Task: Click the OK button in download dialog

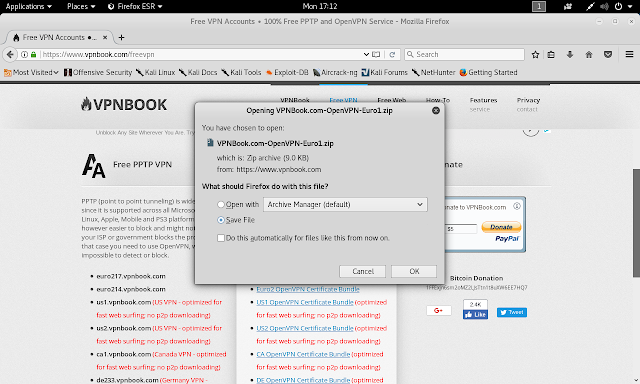Action: tap(414, 271)
